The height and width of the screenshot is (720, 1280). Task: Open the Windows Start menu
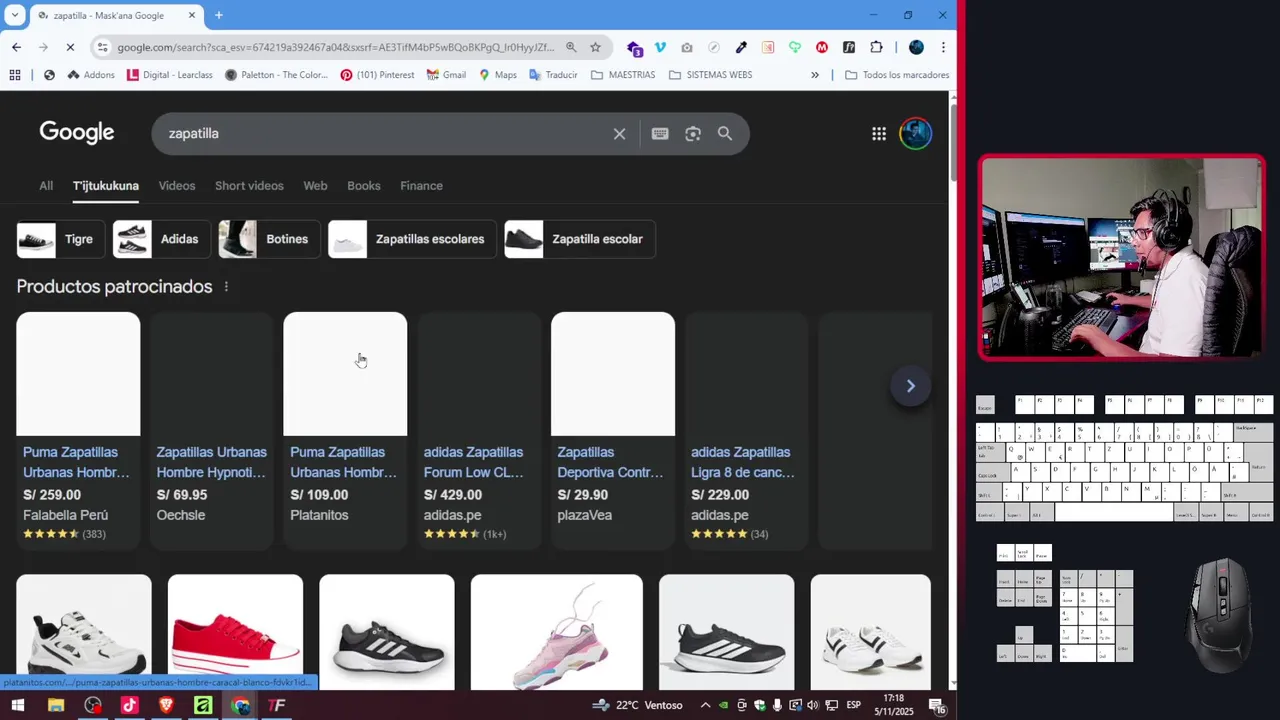click(x=17, y=705)
